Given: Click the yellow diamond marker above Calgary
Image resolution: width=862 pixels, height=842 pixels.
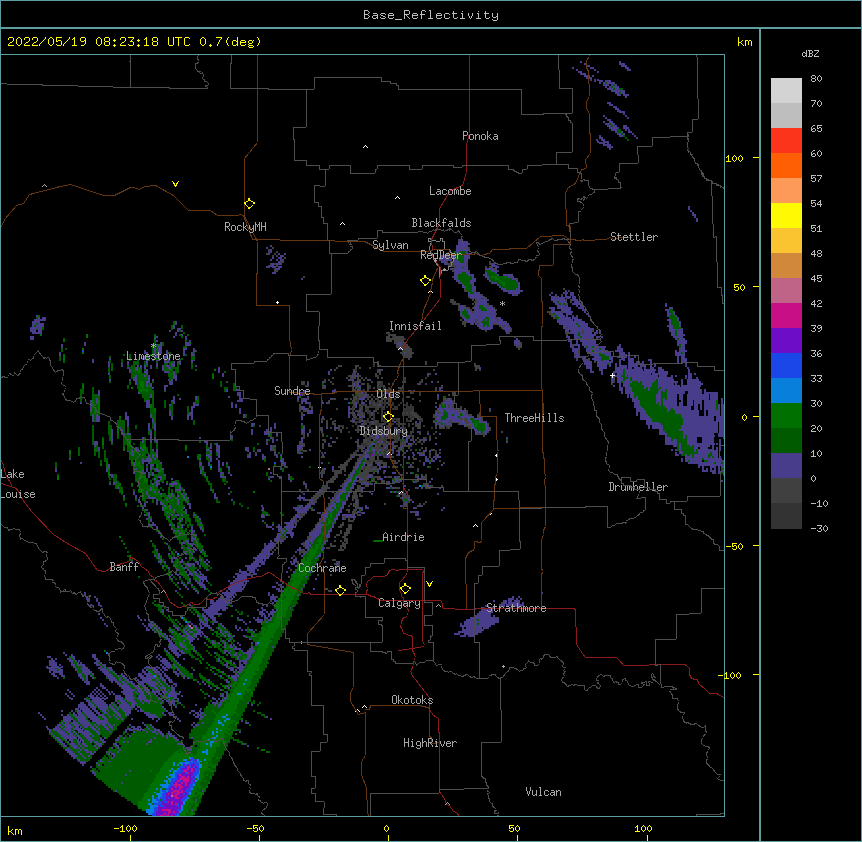Looking at the screenshot, I should 405,589.
